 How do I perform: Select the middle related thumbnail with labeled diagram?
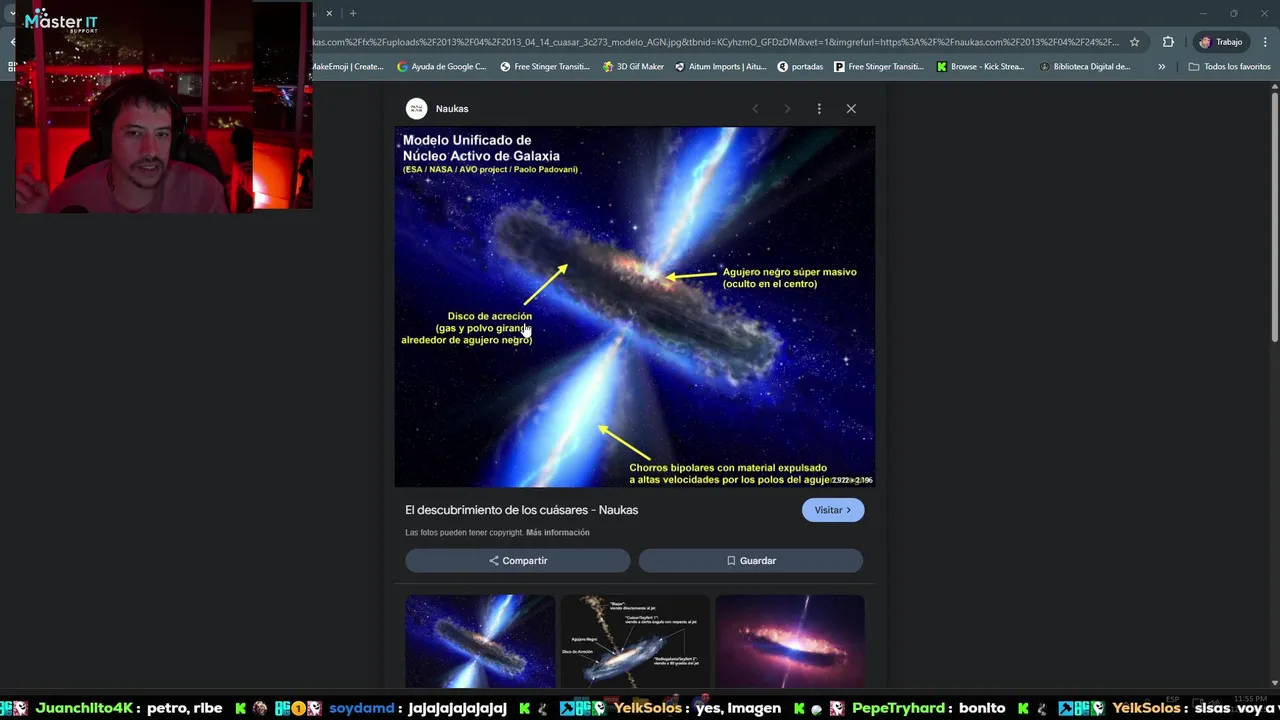[635, 641]
